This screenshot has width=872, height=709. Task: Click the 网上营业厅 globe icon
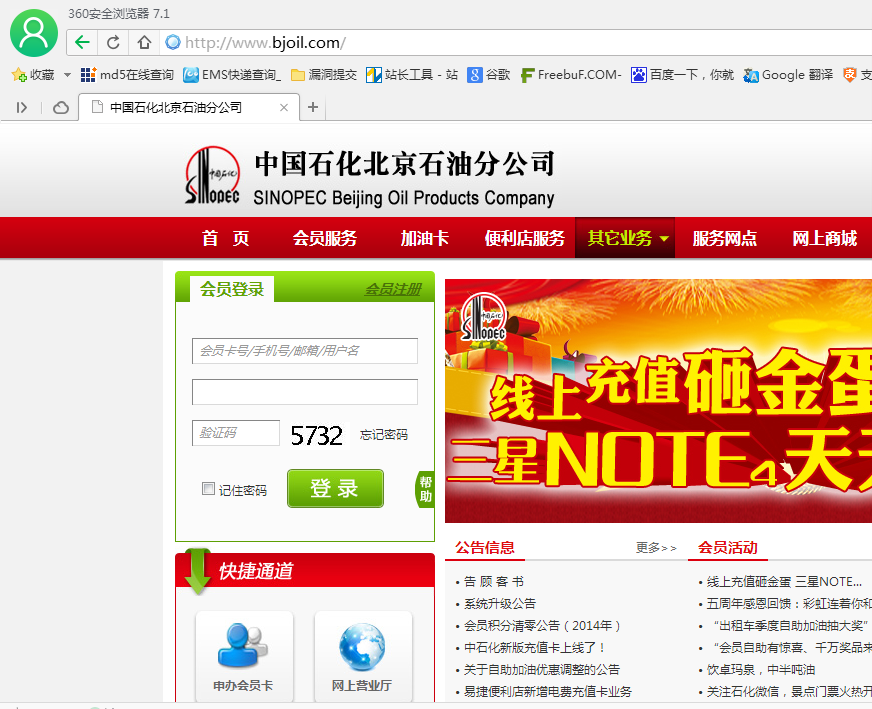coord(362,647)
